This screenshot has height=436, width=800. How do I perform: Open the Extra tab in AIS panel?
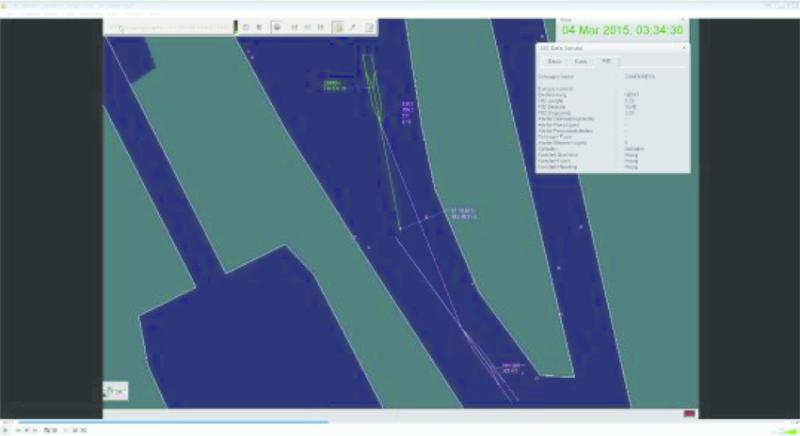point(580,62)
